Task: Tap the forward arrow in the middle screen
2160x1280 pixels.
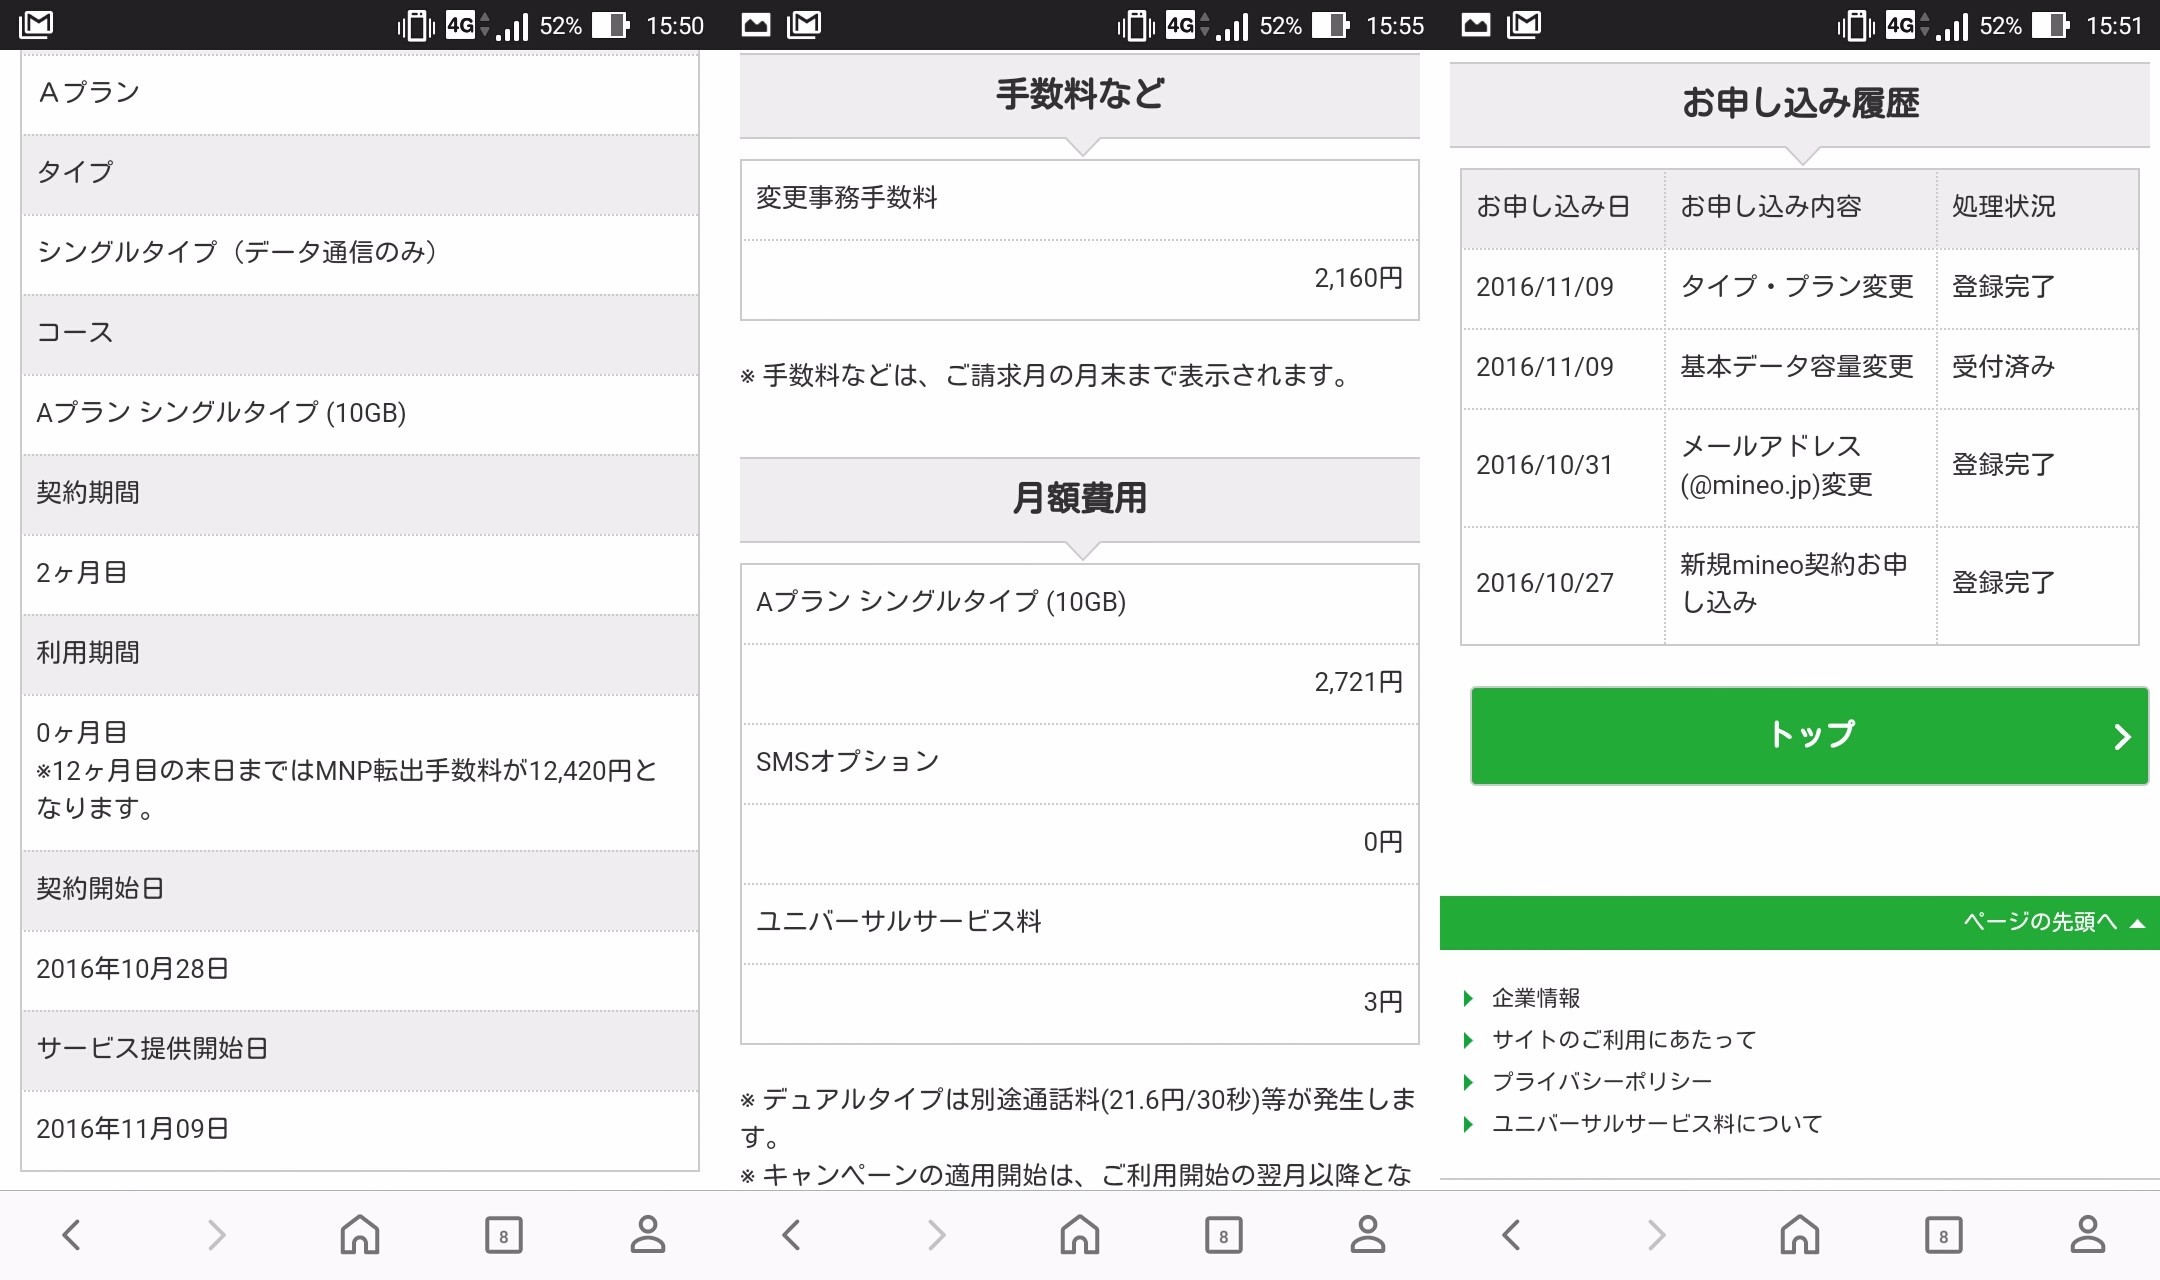Action: pyautogui.click(x=936, y=1235)
